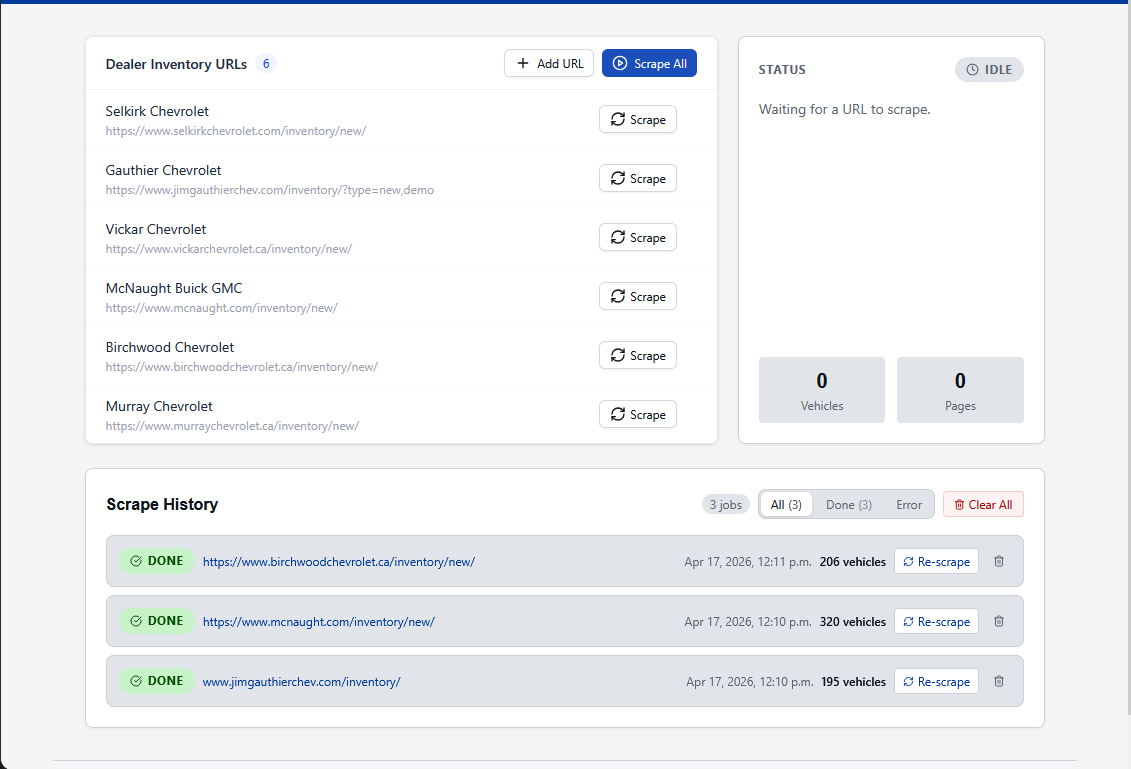Click Scrape beside Murray Chevrolet
Image resolution: width=1131 pixels, height=769 pixels.
638,415
